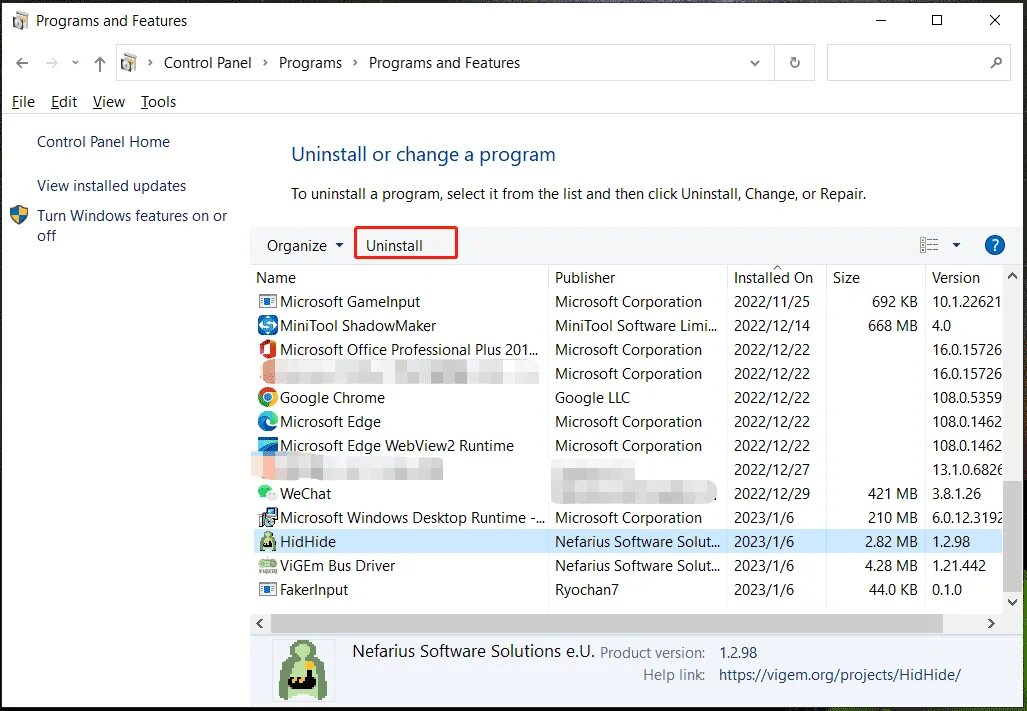The width and height of the screenshot is (1027, 711).
Task: Select the WeChat entry name
Action: click(x=305, y=494)
